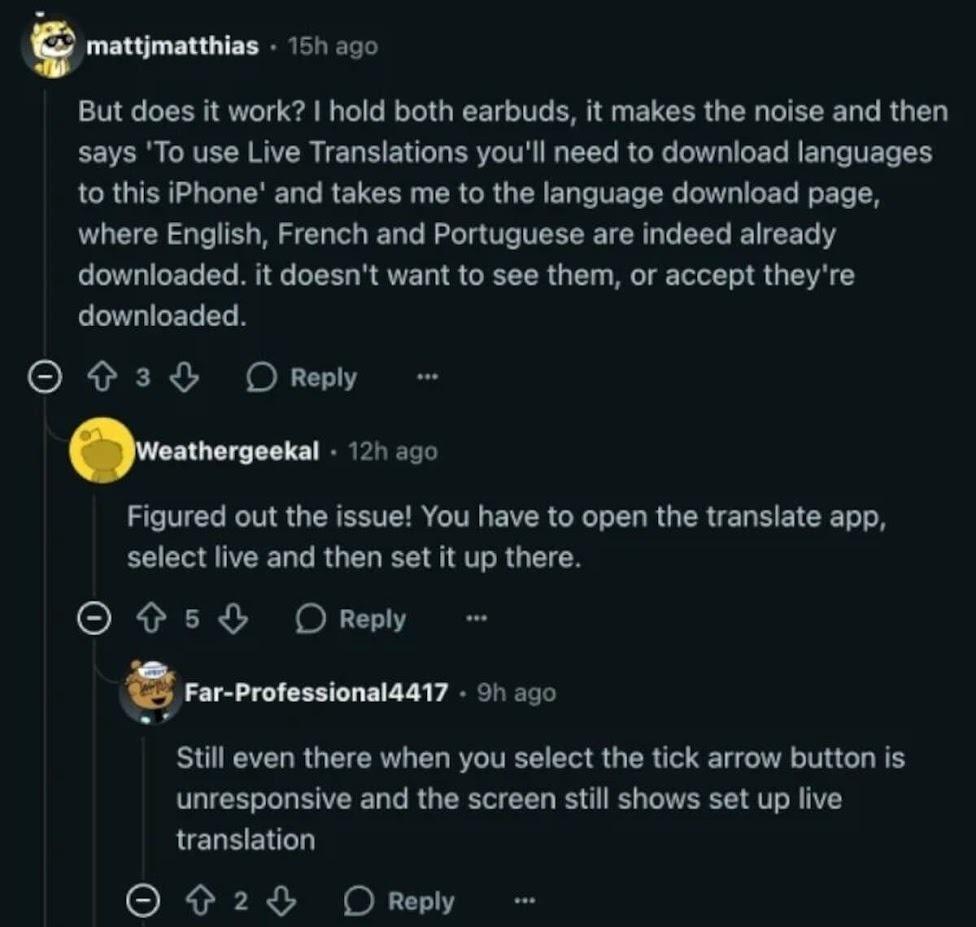Collapse Far-Professional4417's comment thread
Viewport: 976px width, 927px height.
pyautogui.click(x=142, y=902)
